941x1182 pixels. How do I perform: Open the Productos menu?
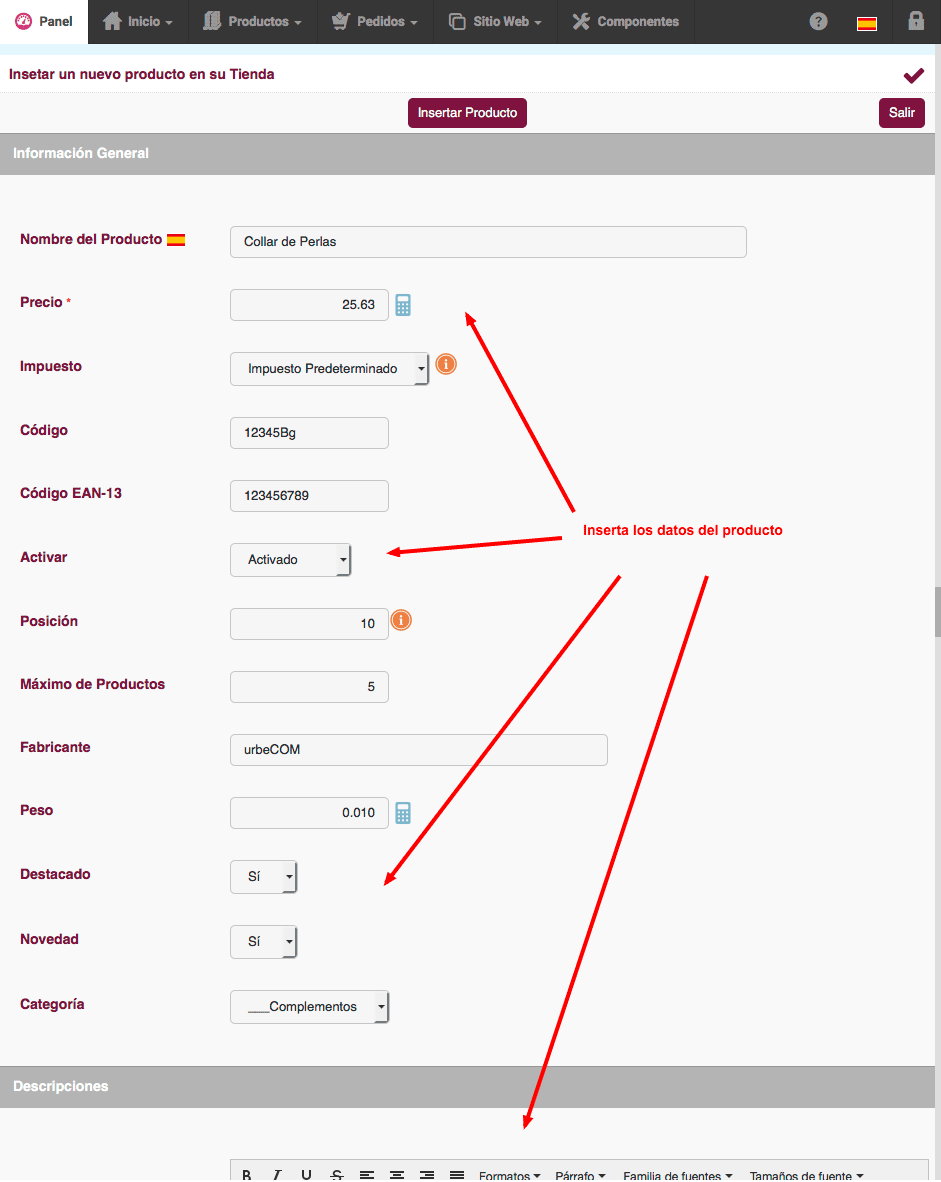point(252,21)
